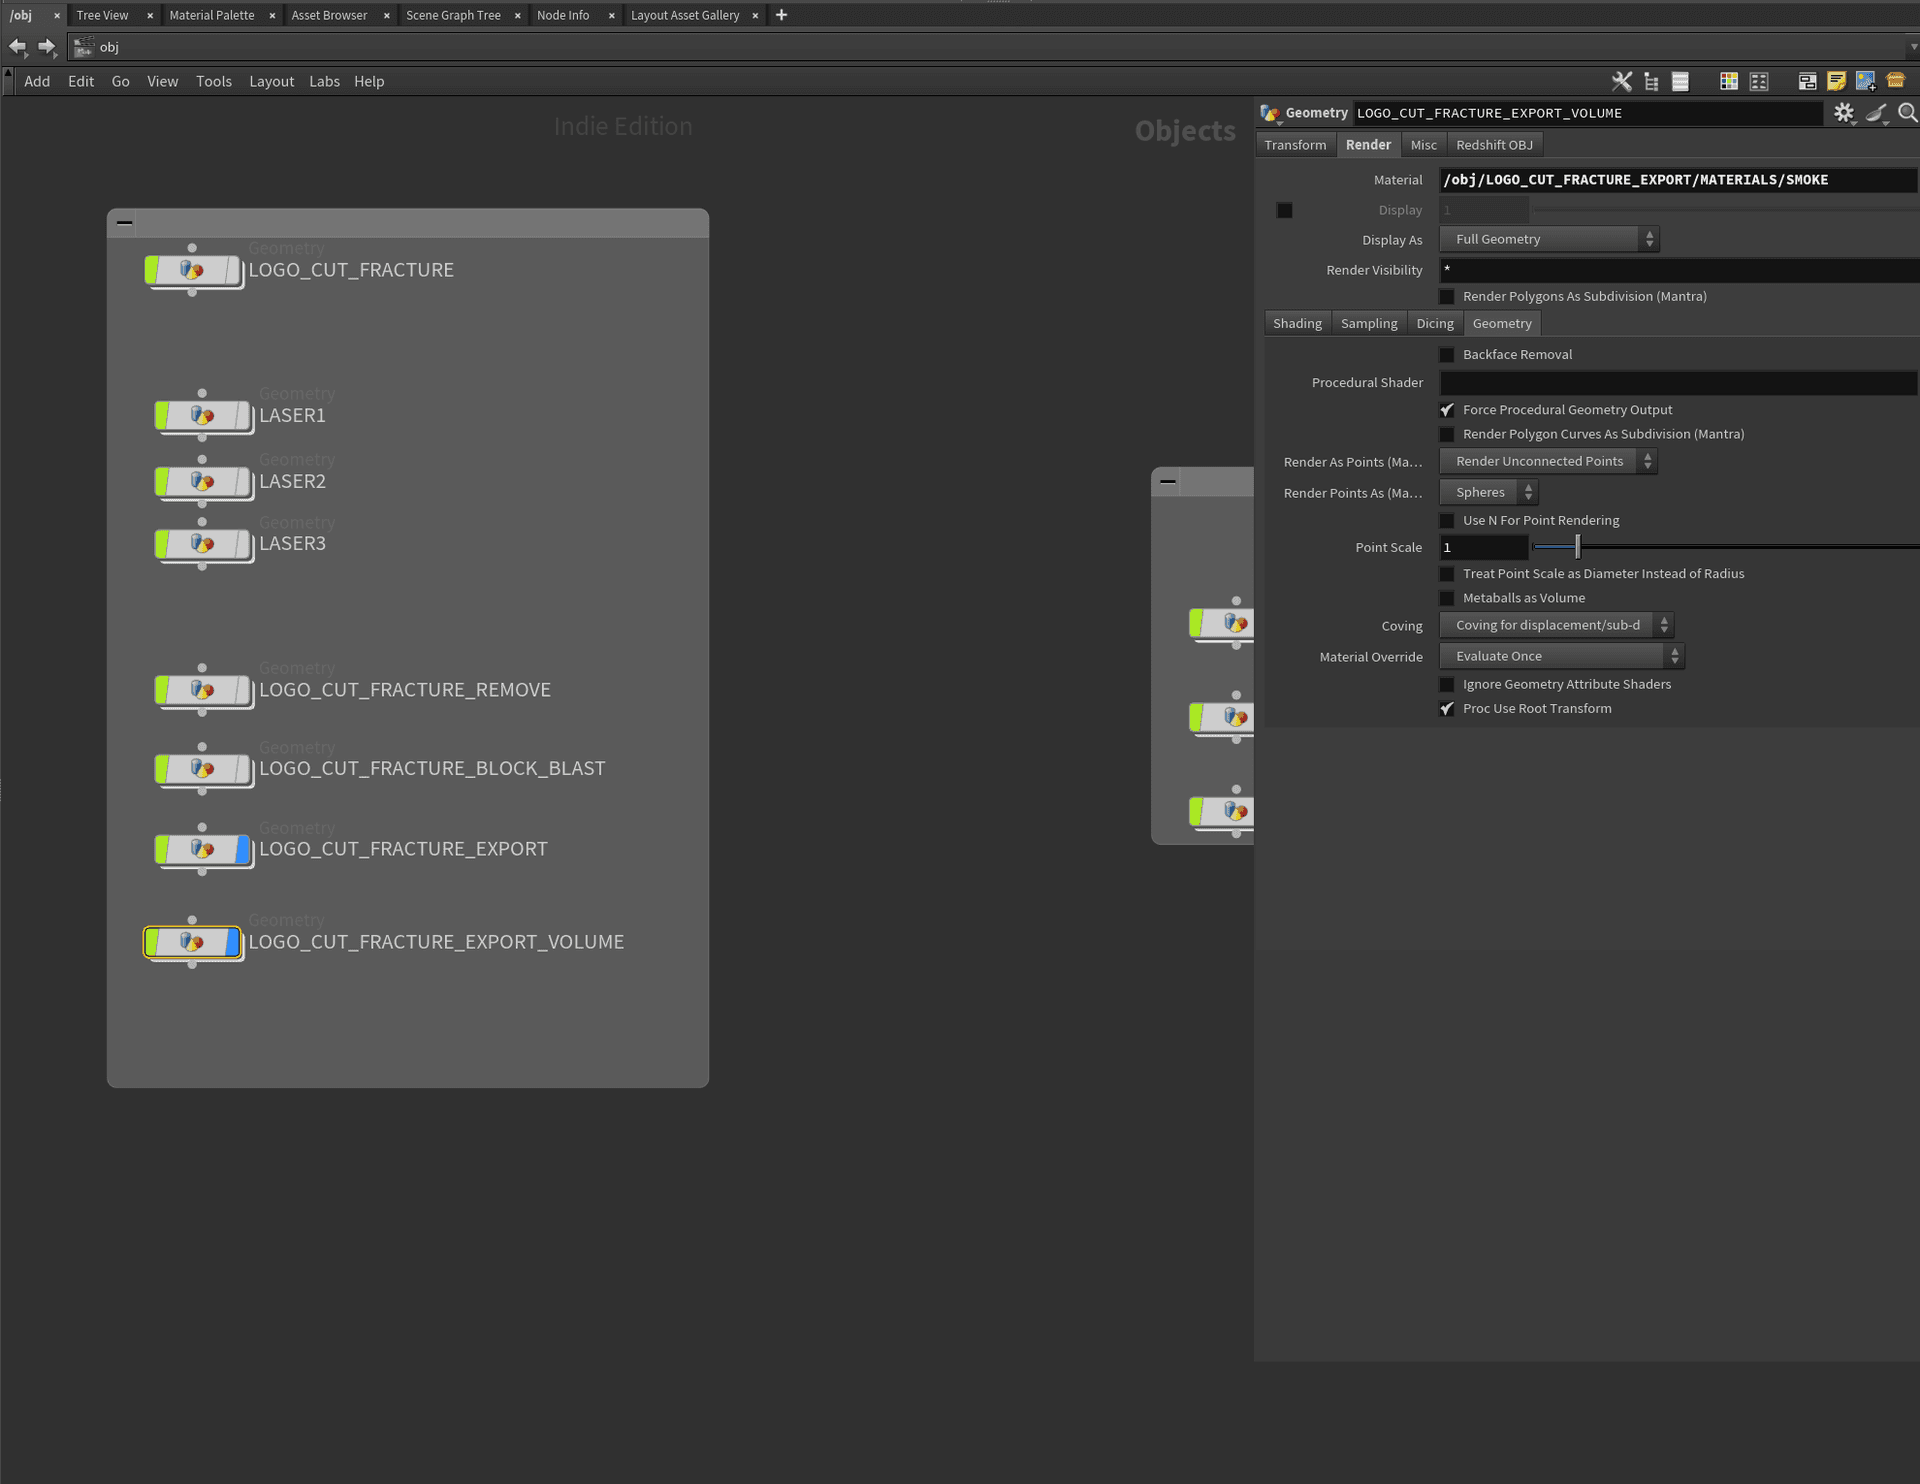Click the obj path icon in address bar
The image size is (1920, 1484).
[84, 47]
